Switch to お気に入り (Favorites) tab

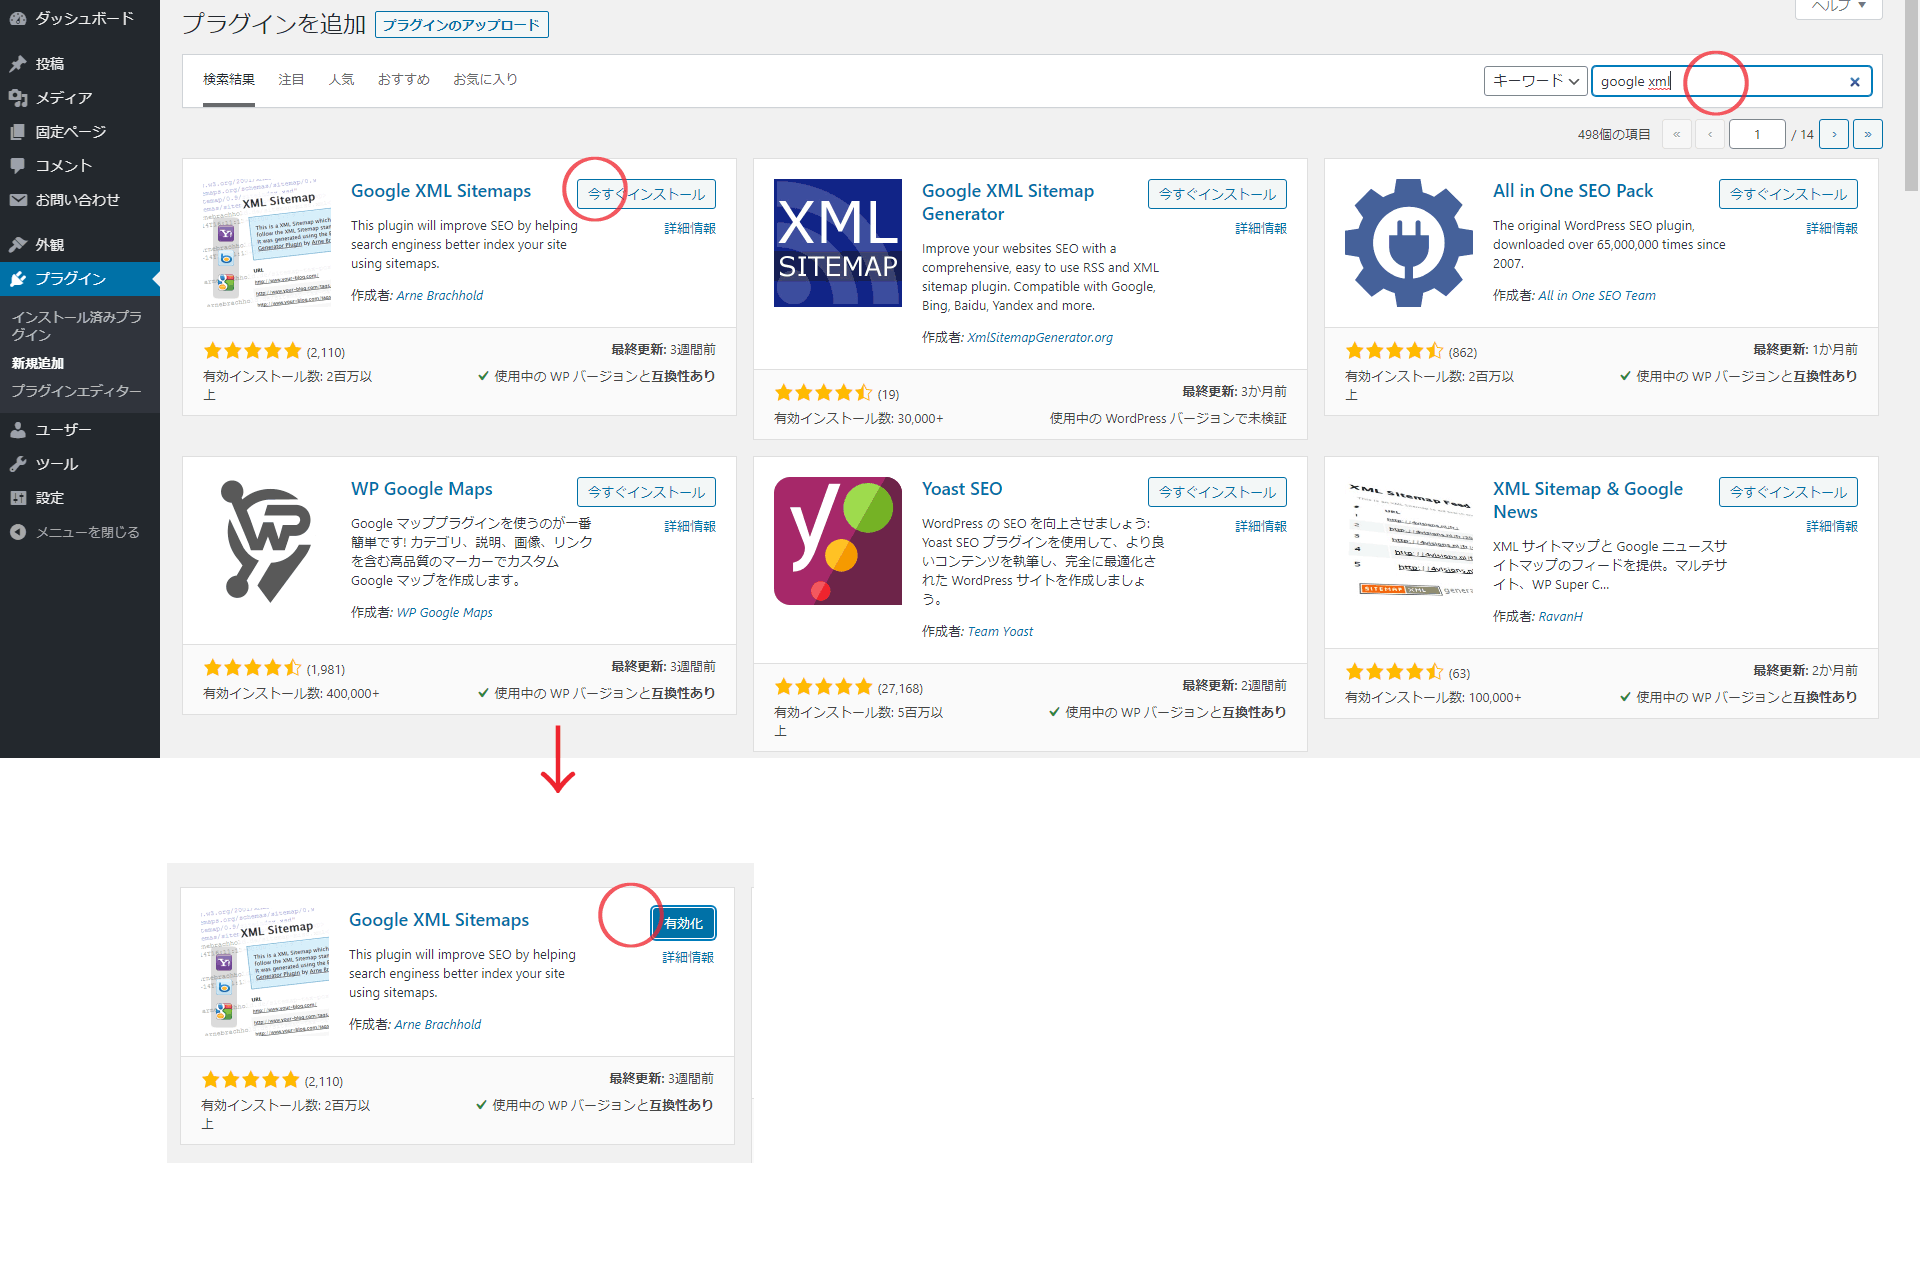[485, 80]
